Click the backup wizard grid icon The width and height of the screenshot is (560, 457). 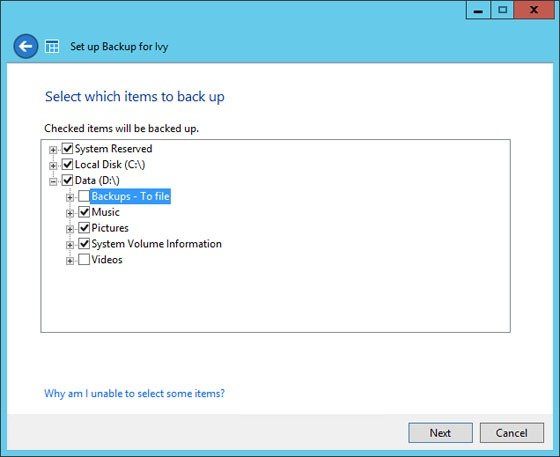pyautogui.click(x=52, y=47)
